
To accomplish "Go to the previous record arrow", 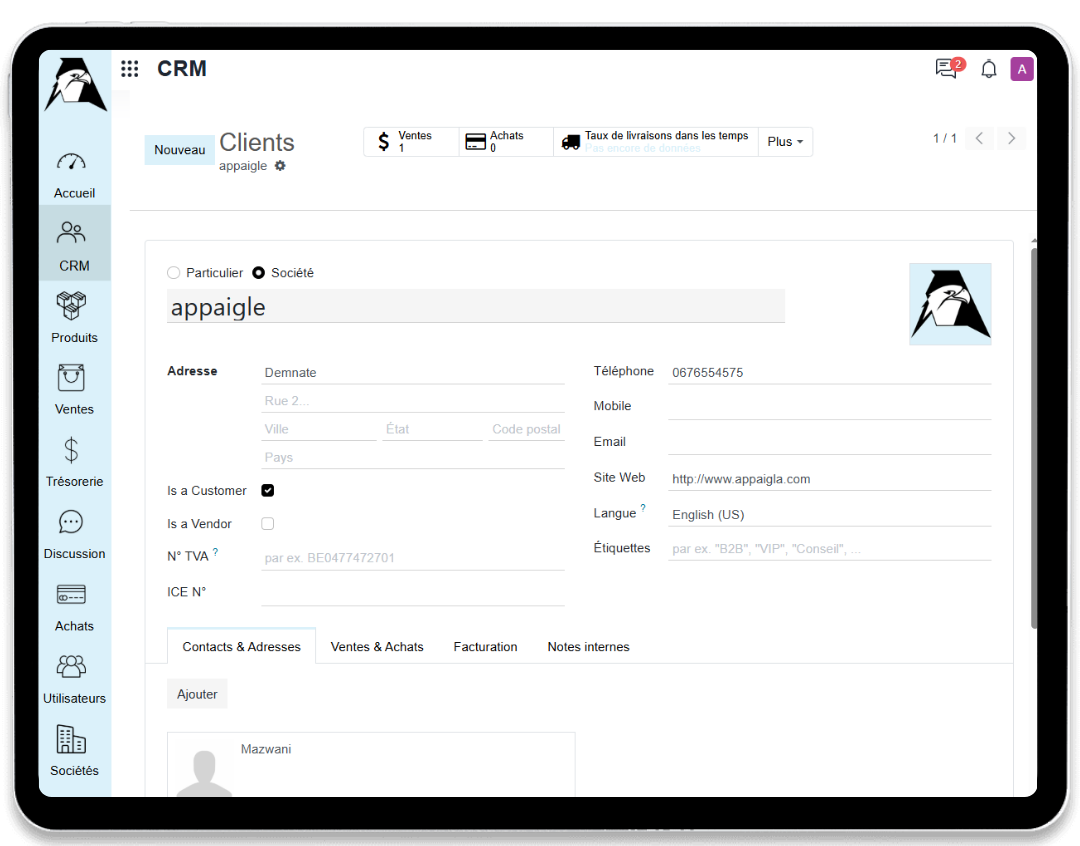I will point(979,138).
